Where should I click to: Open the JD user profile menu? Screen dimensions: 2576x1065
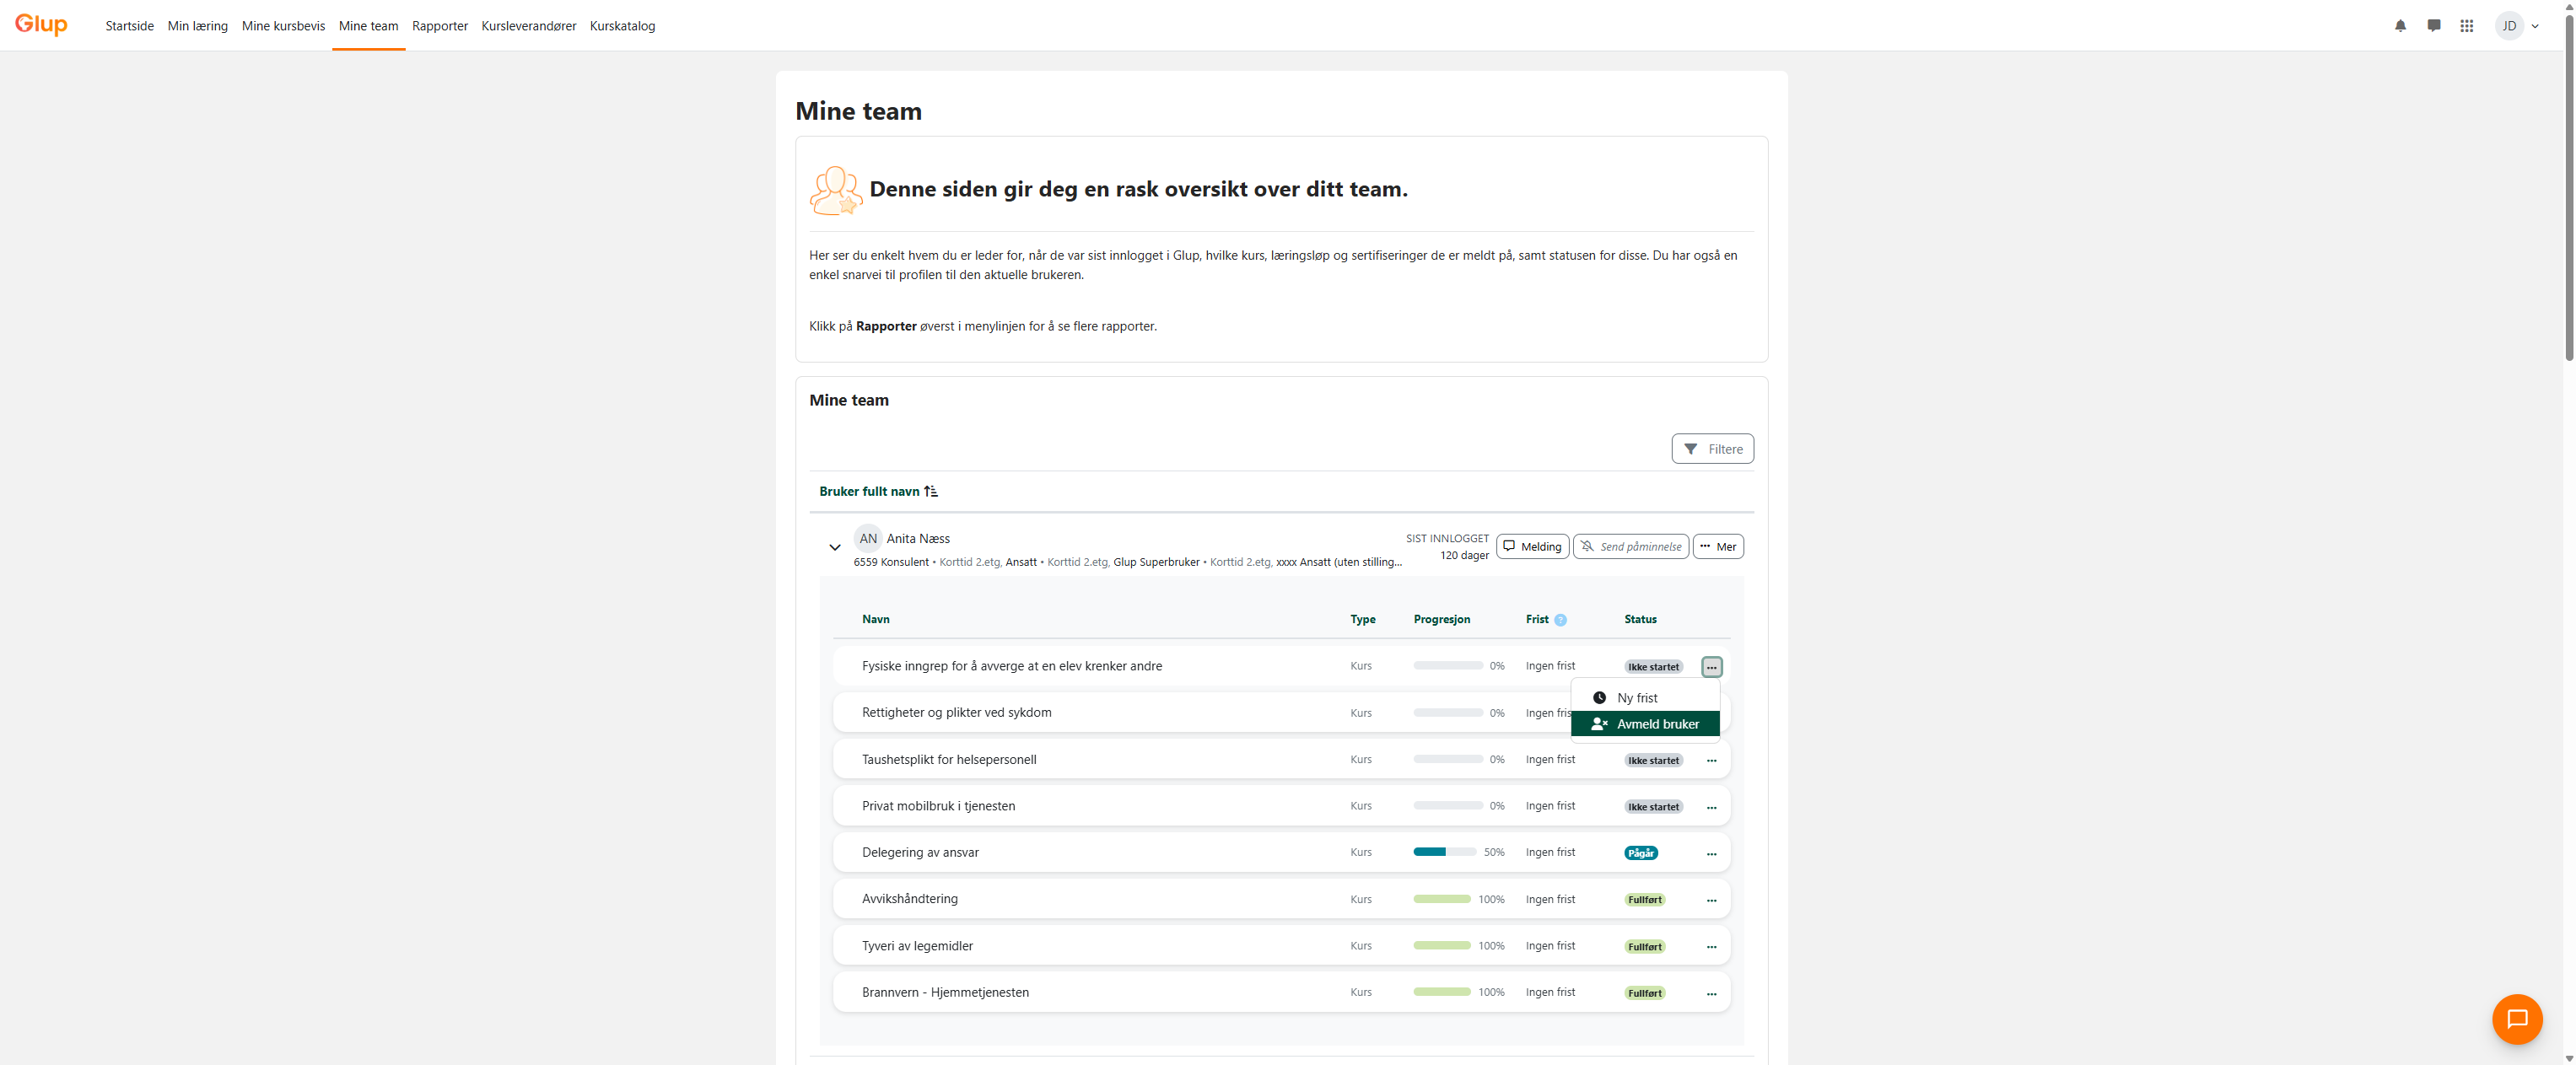pyautogui.click(x=2516, y=26)
